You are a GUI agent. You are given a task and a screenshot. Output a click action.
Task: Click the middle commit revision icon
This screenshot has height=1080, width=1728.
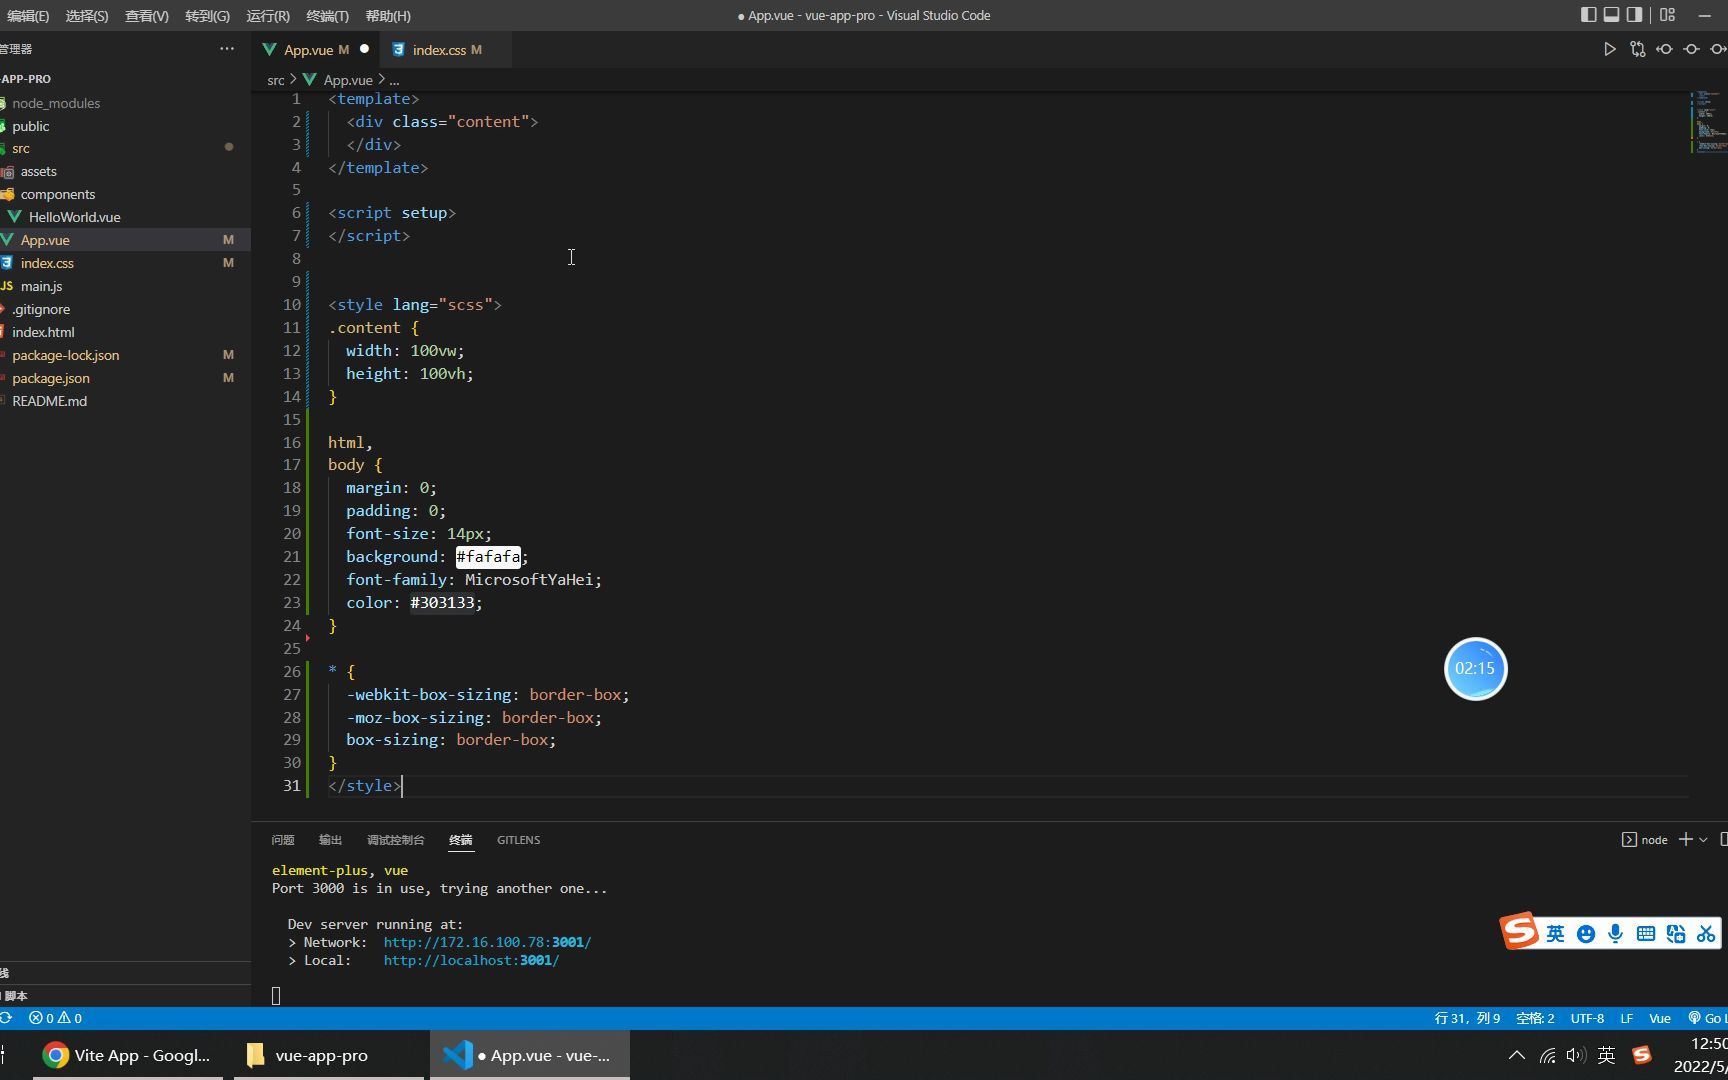pyautogui.click(x=1691, y=49)
